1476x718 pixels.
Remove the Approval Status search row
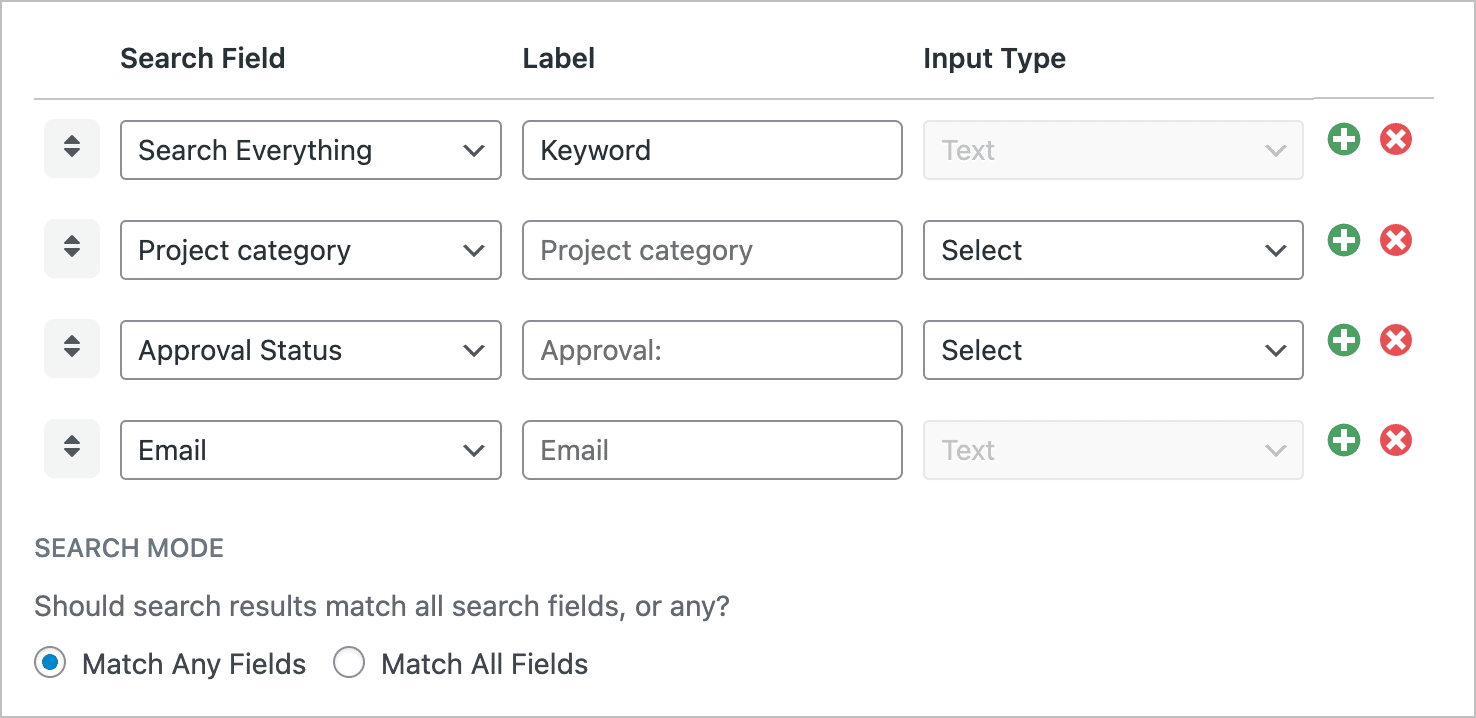[x=1396, y=341]
